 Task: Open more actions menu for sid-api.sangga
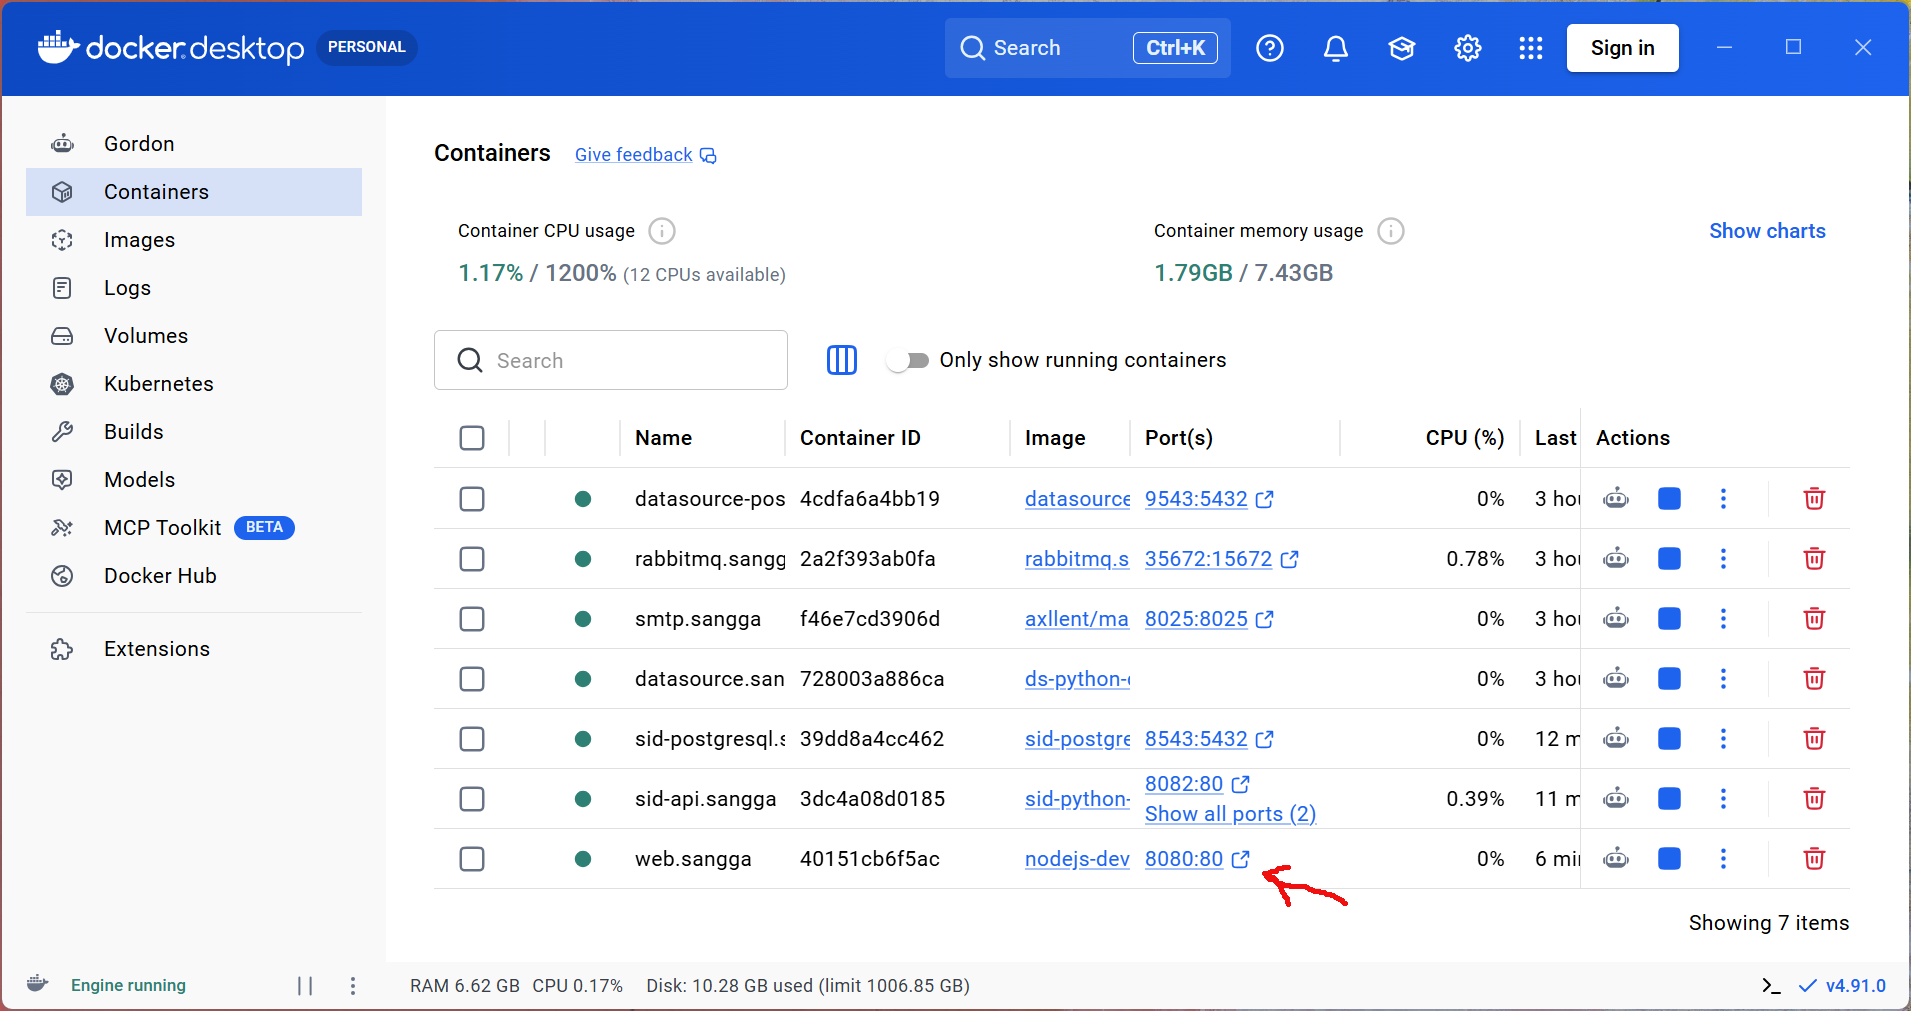pyautogui.click(x=1723, y=798)
